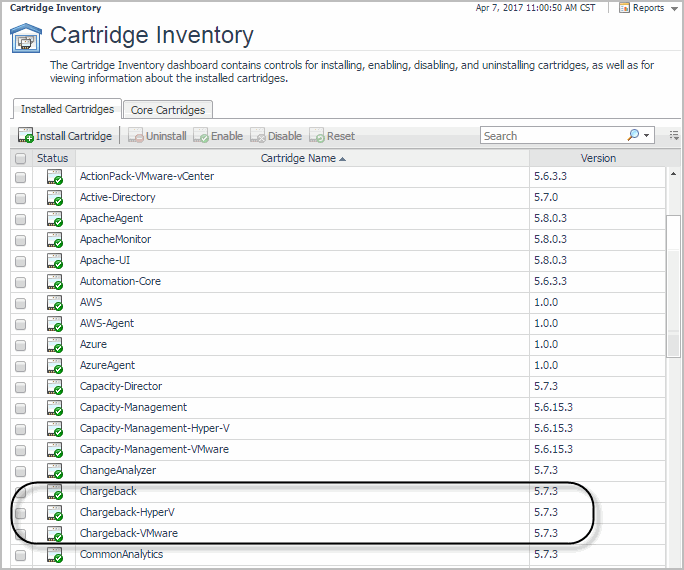Sort by the Version column header
The width and height of the screenshot is (684, 570).
(x=598, y=158)
